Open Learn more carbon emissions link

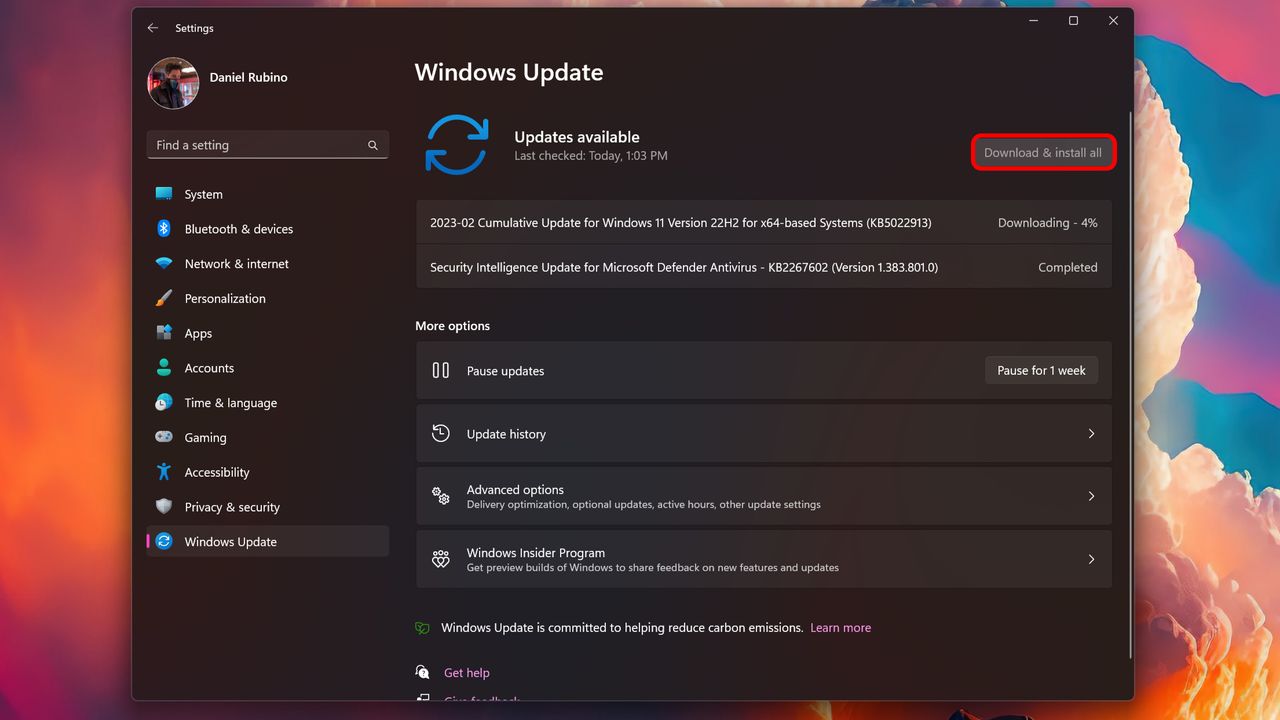840,628
